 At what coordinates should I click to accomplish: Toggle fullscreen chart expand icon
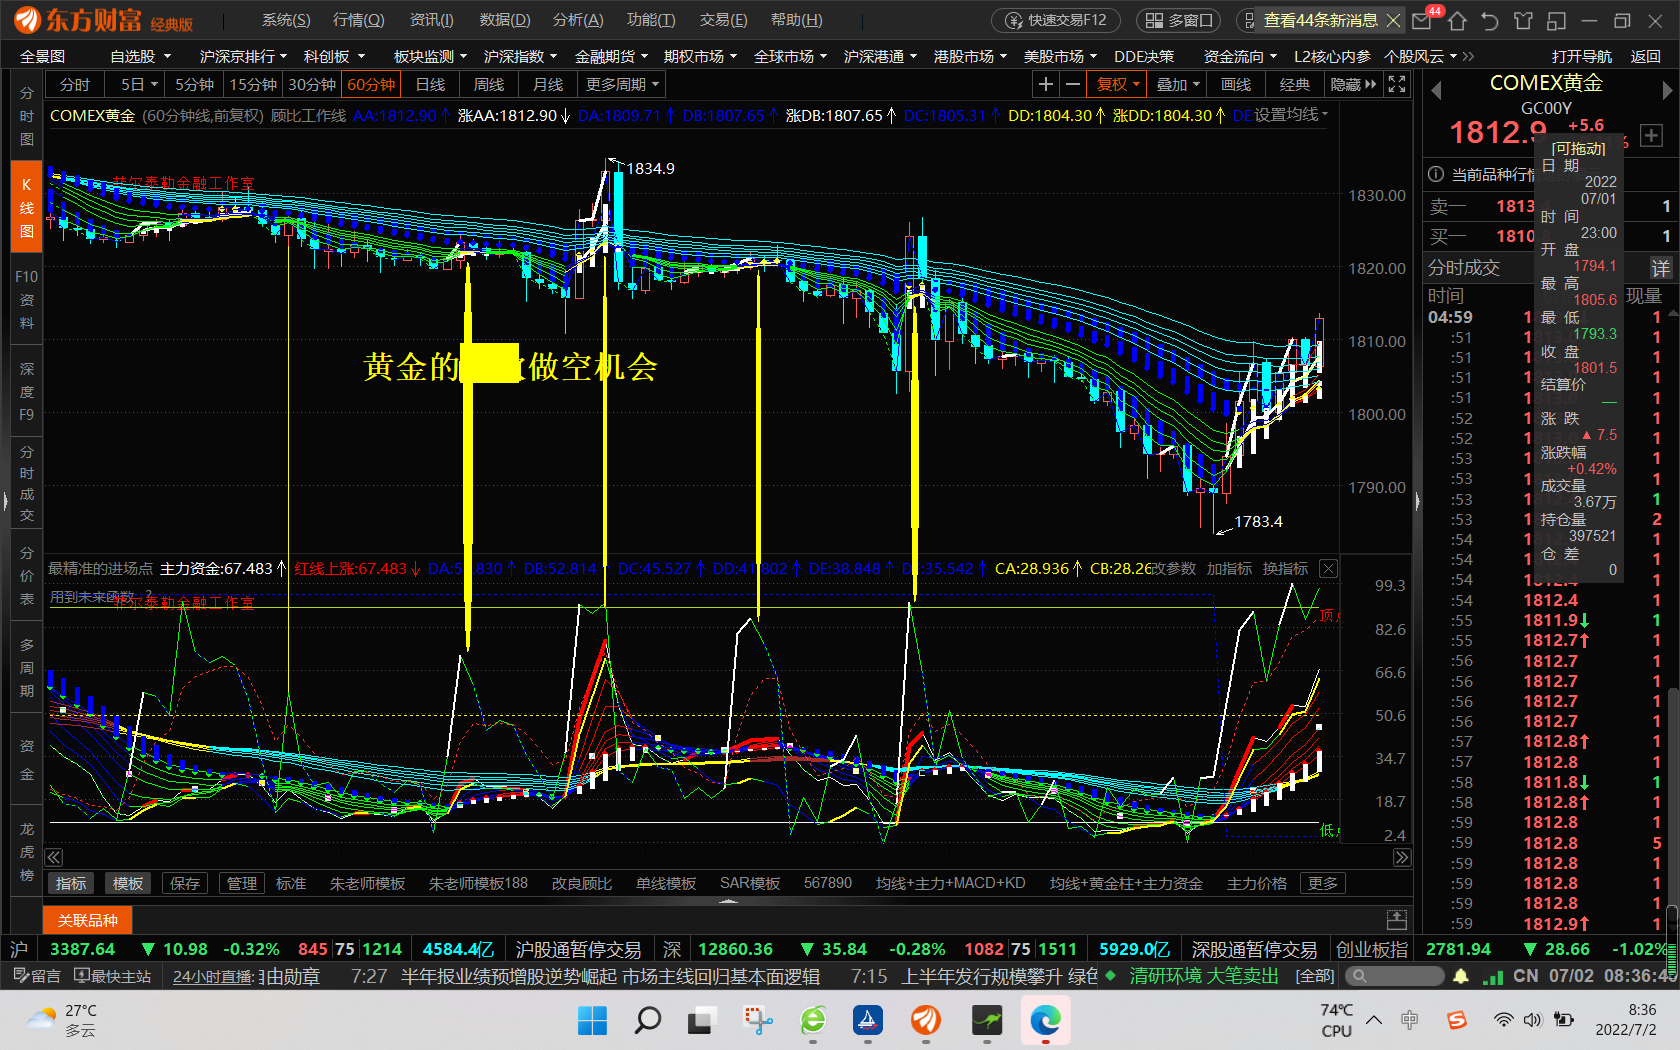tap(1397, 85)
